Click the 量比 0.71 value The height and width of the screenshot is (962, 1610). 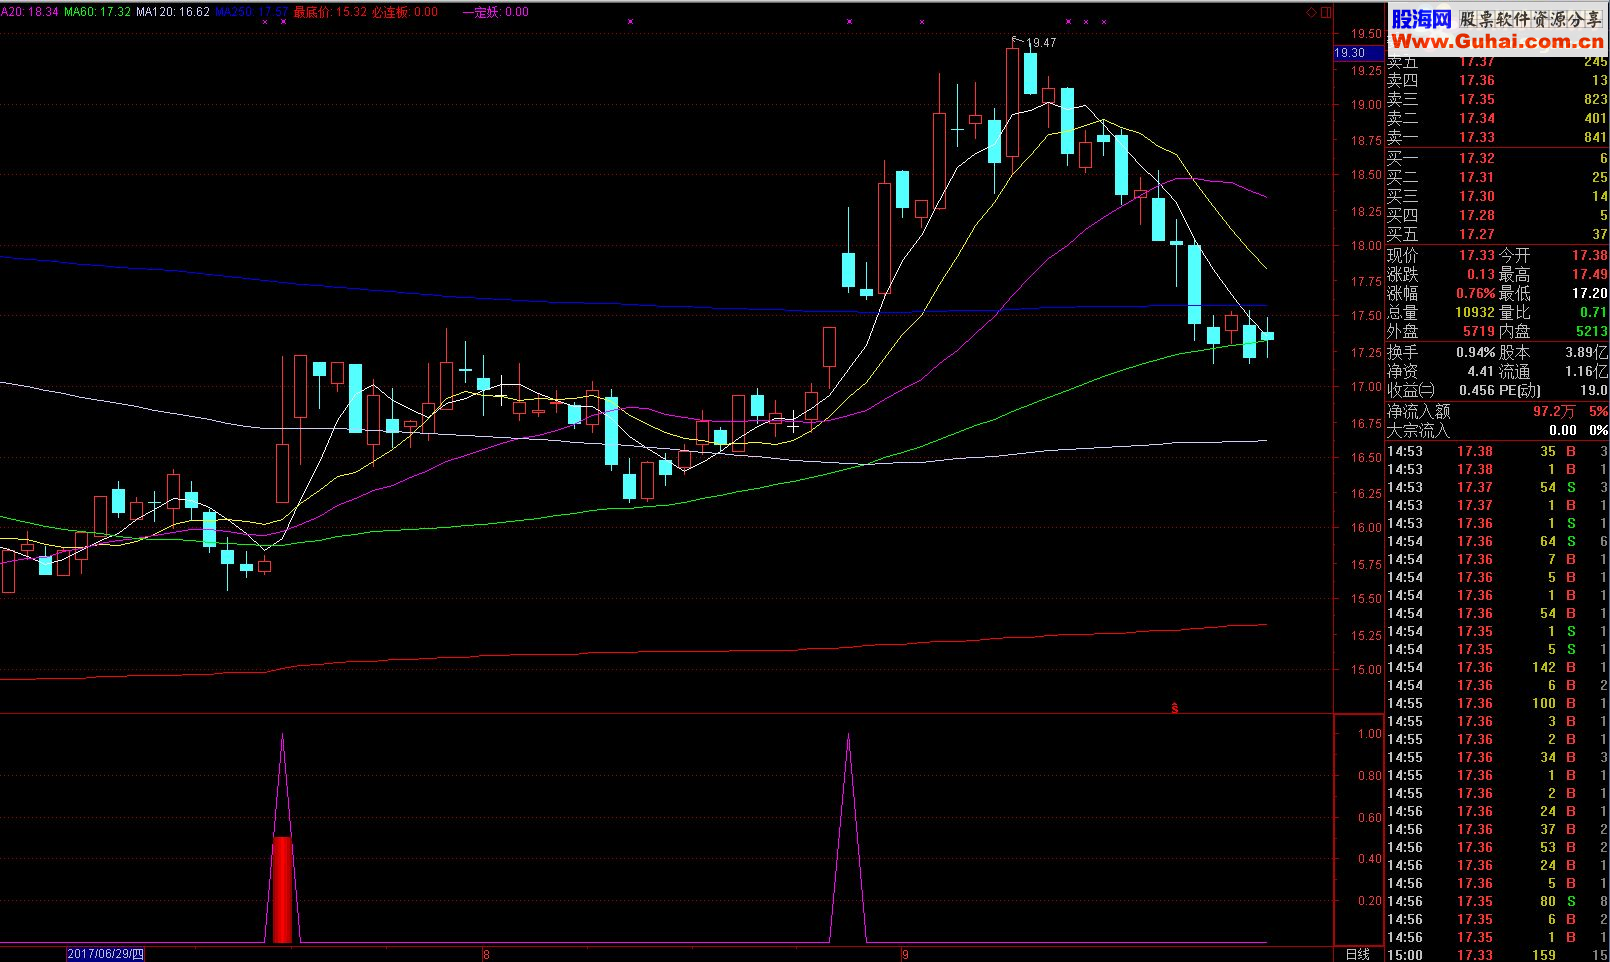tap(1593, 312)
